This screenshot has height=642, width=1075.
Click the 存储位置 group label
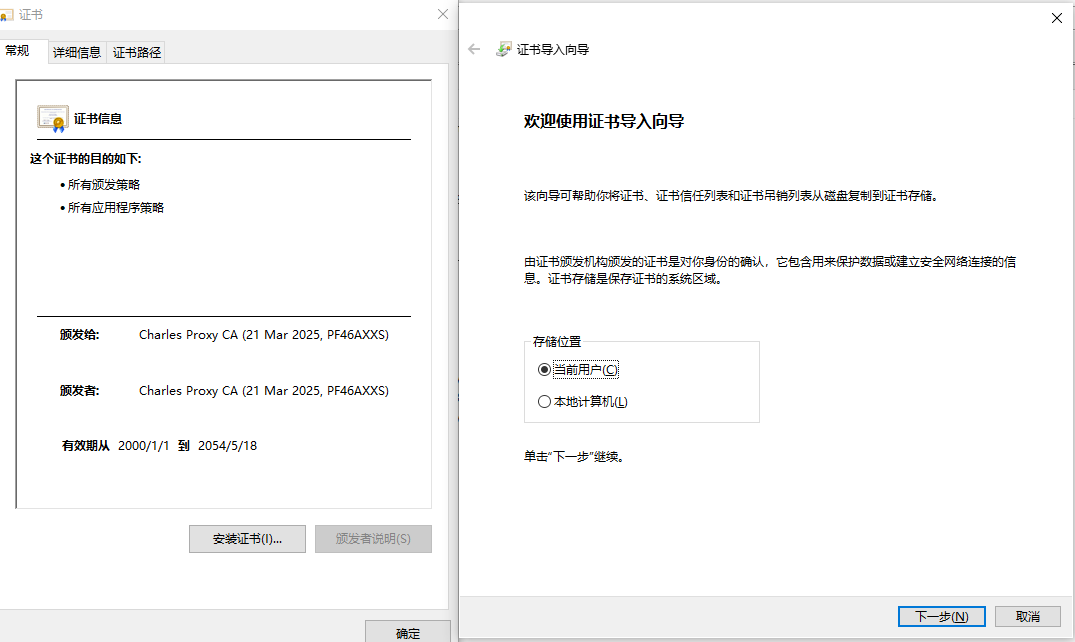click(557, 342)
